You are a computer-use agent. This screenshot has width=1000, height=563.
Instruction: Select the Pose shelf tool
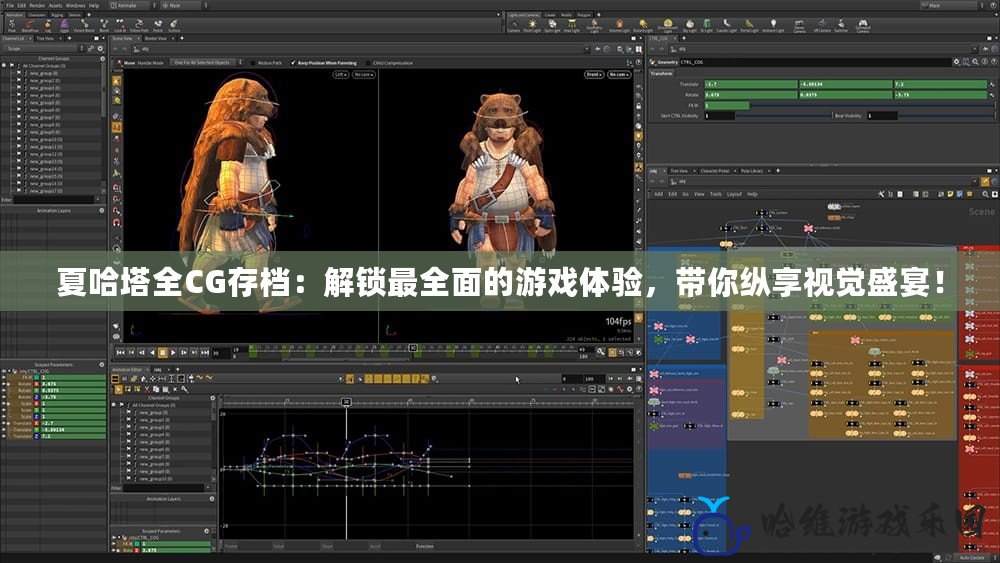[11, 26]
